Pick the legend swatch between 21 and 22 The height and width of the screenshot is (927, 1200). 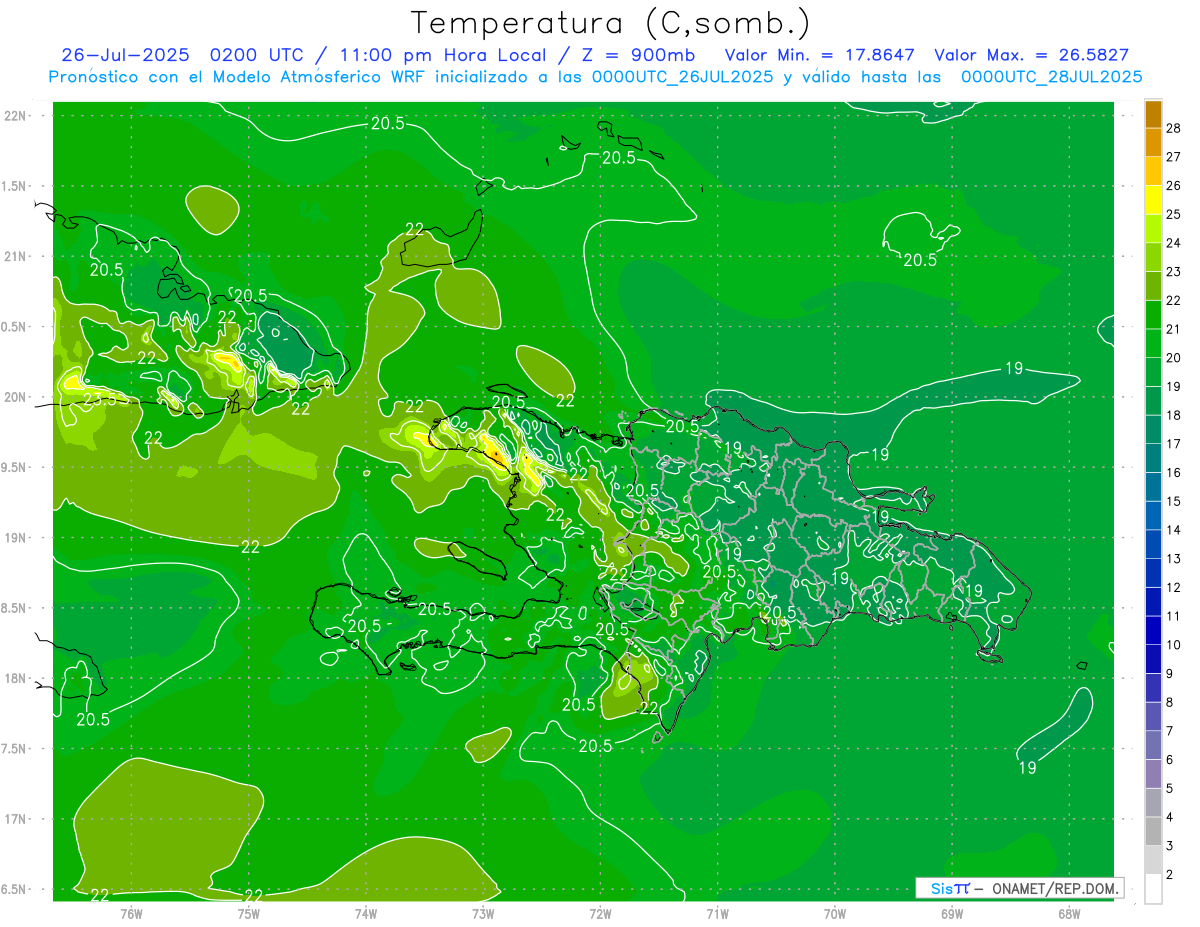coord(1153,314)
